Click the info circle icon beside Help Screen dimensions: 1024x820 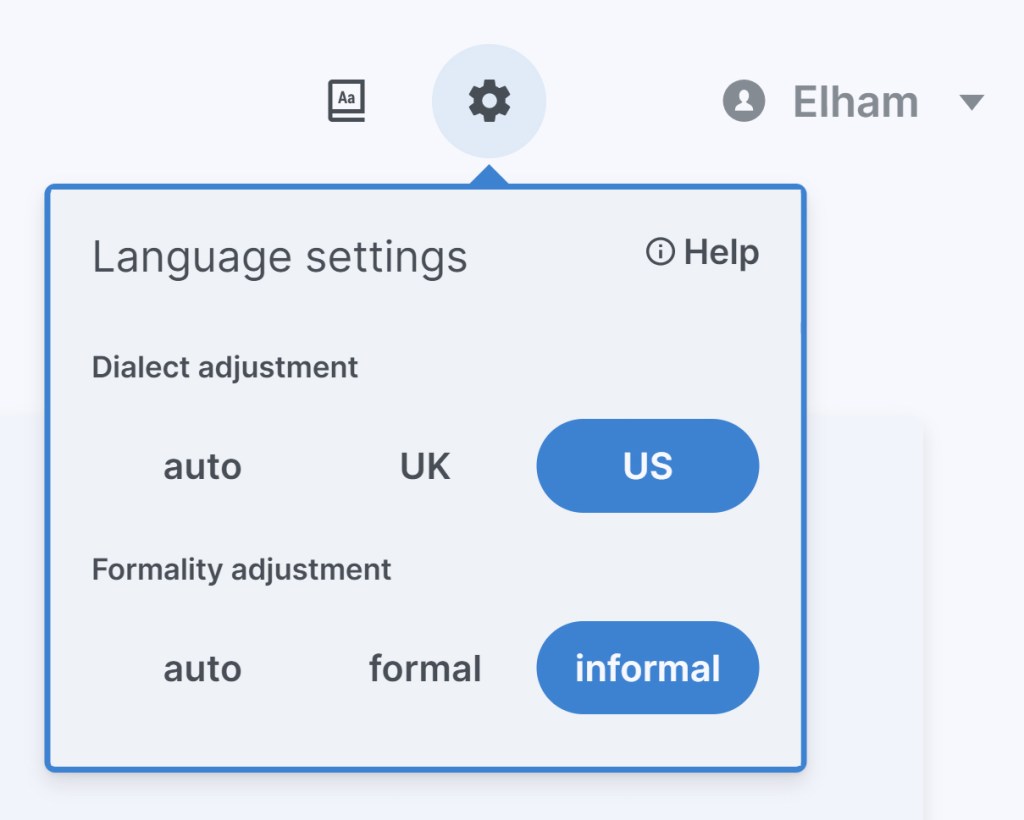660,252
